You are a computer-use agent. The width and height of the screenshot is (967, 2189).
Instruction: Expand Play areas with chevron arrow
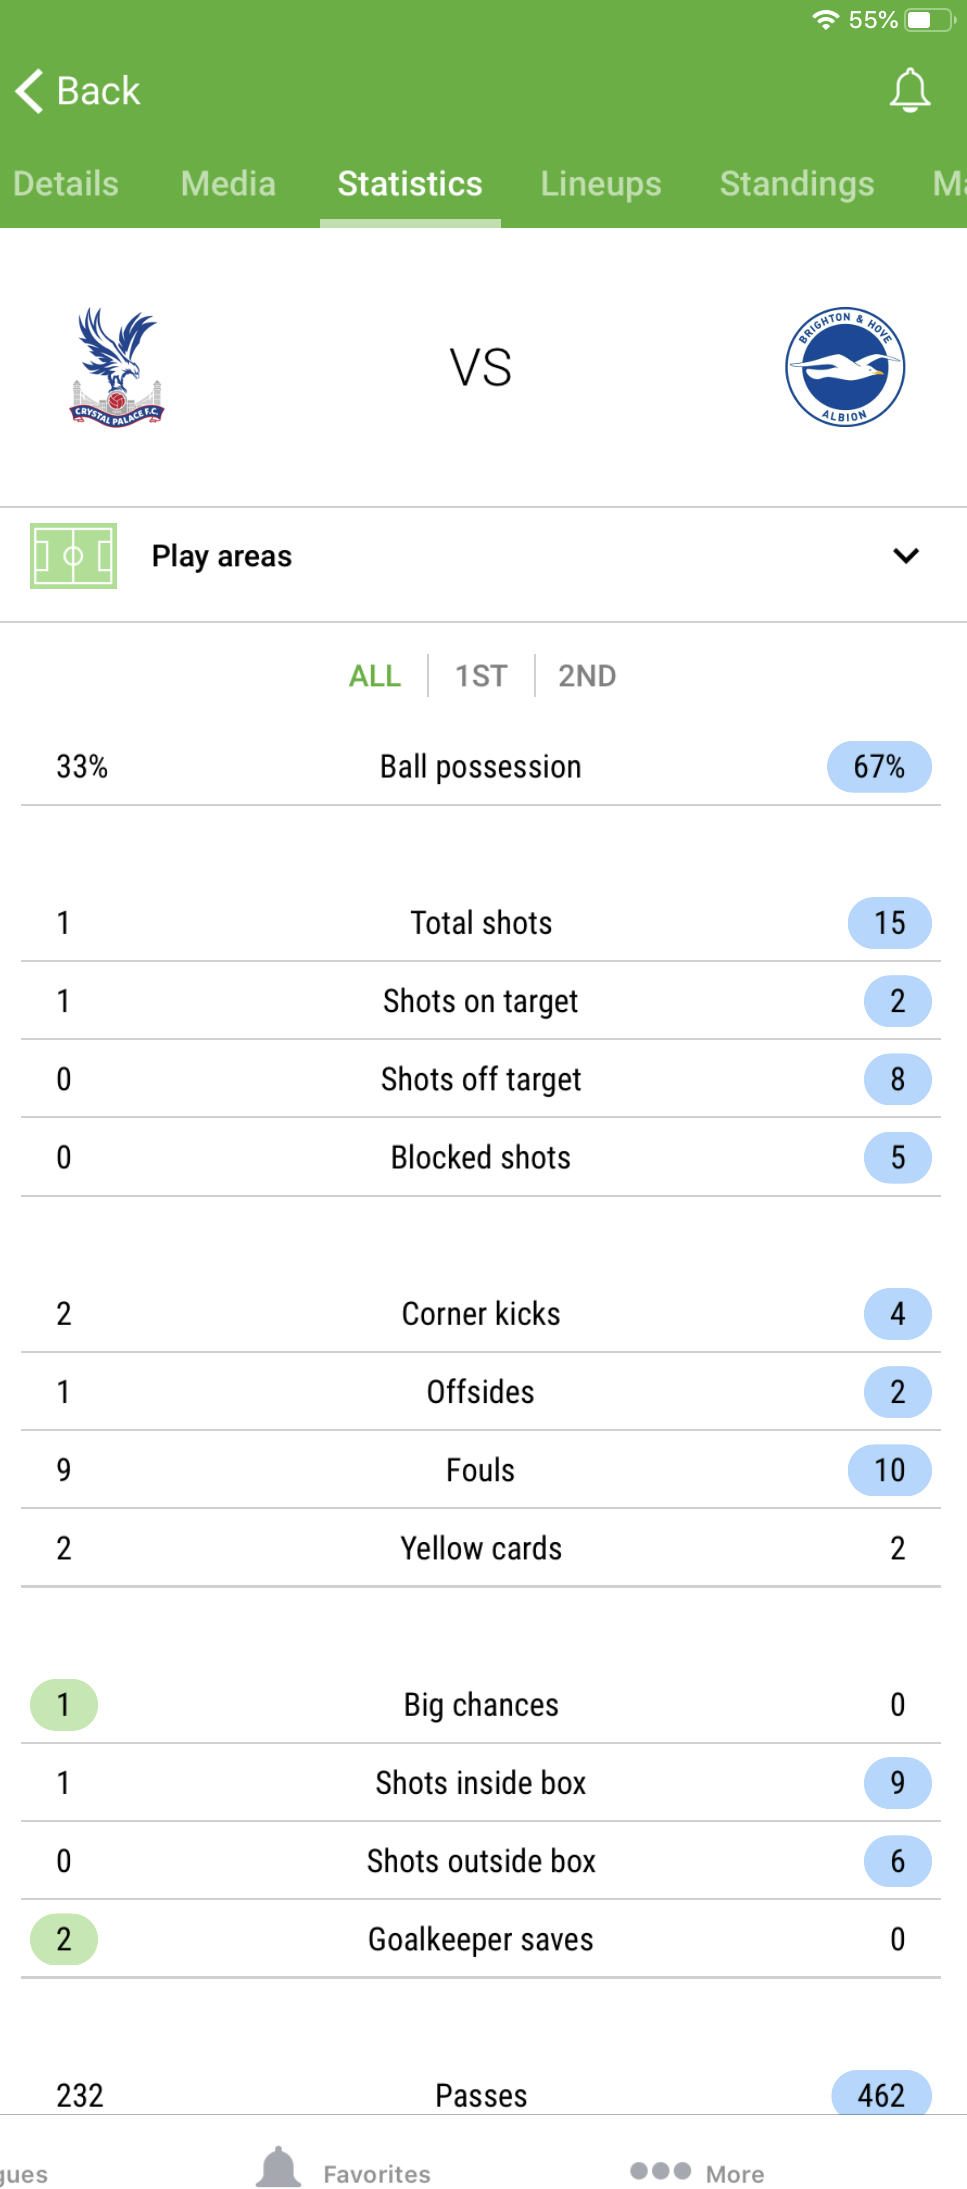[x=906, y=556]
